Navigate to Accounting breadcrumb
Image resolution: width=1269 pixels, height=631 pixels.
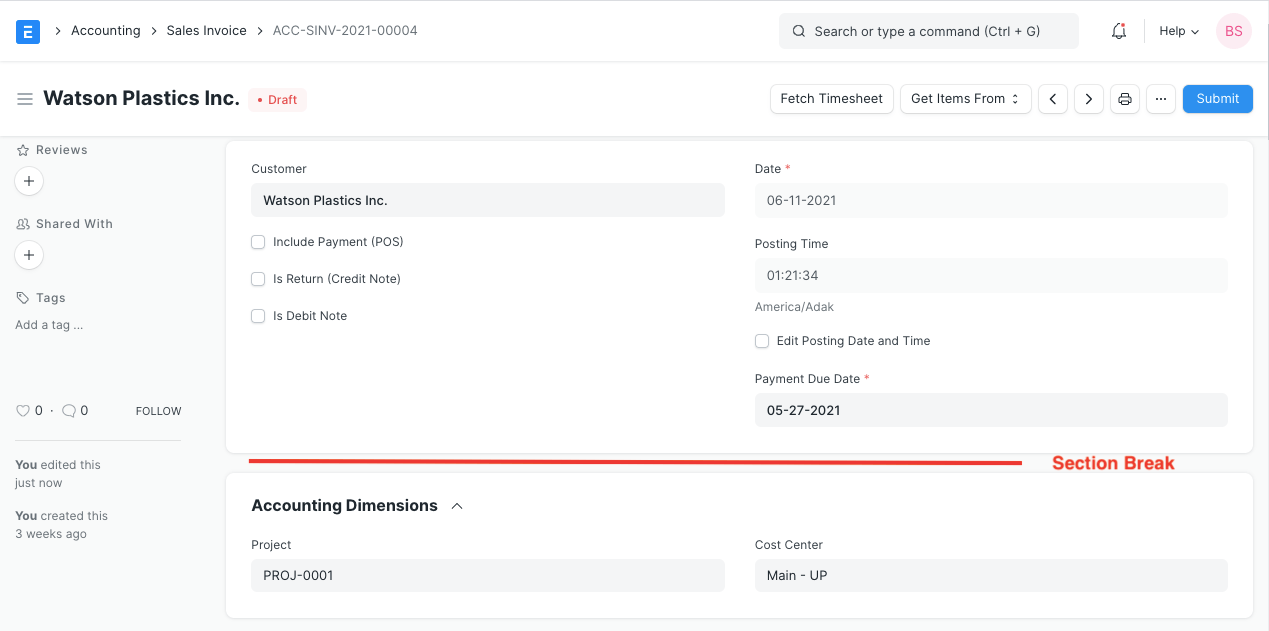pos(105,31)
